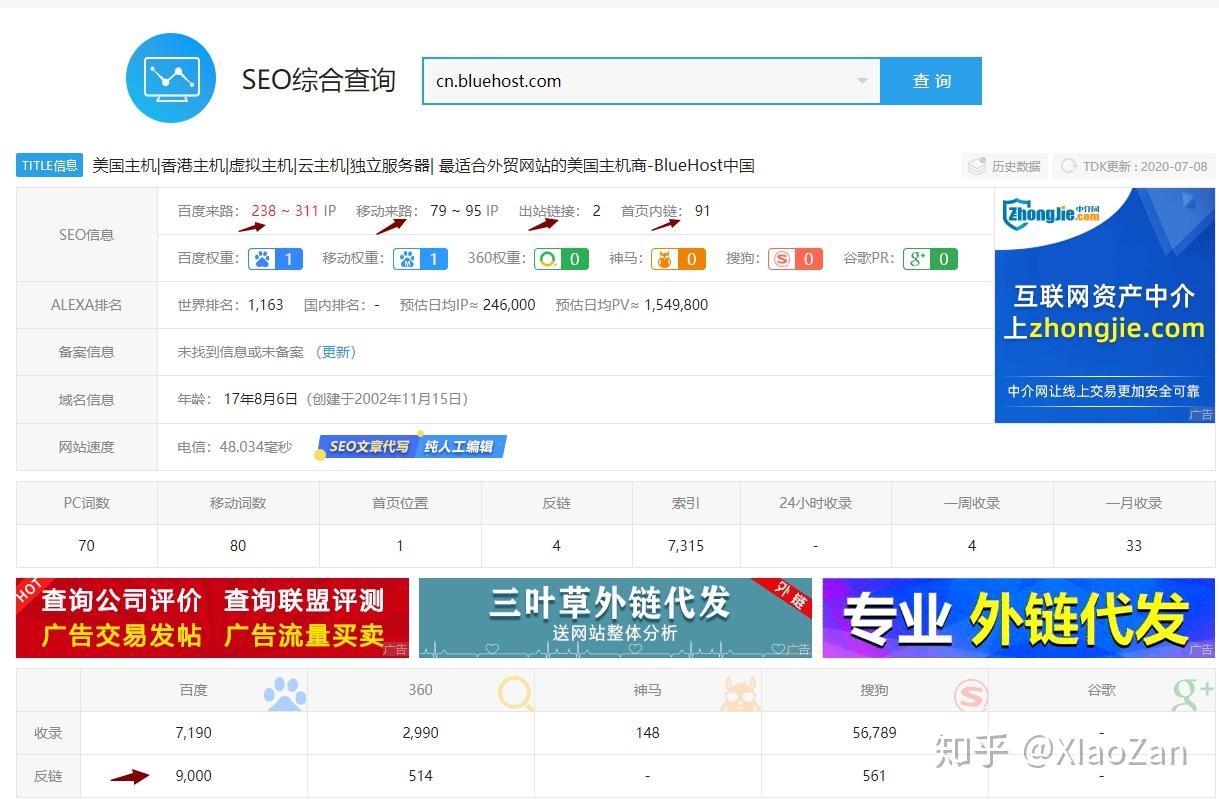Click the 360权重 green badge icon

560,259
